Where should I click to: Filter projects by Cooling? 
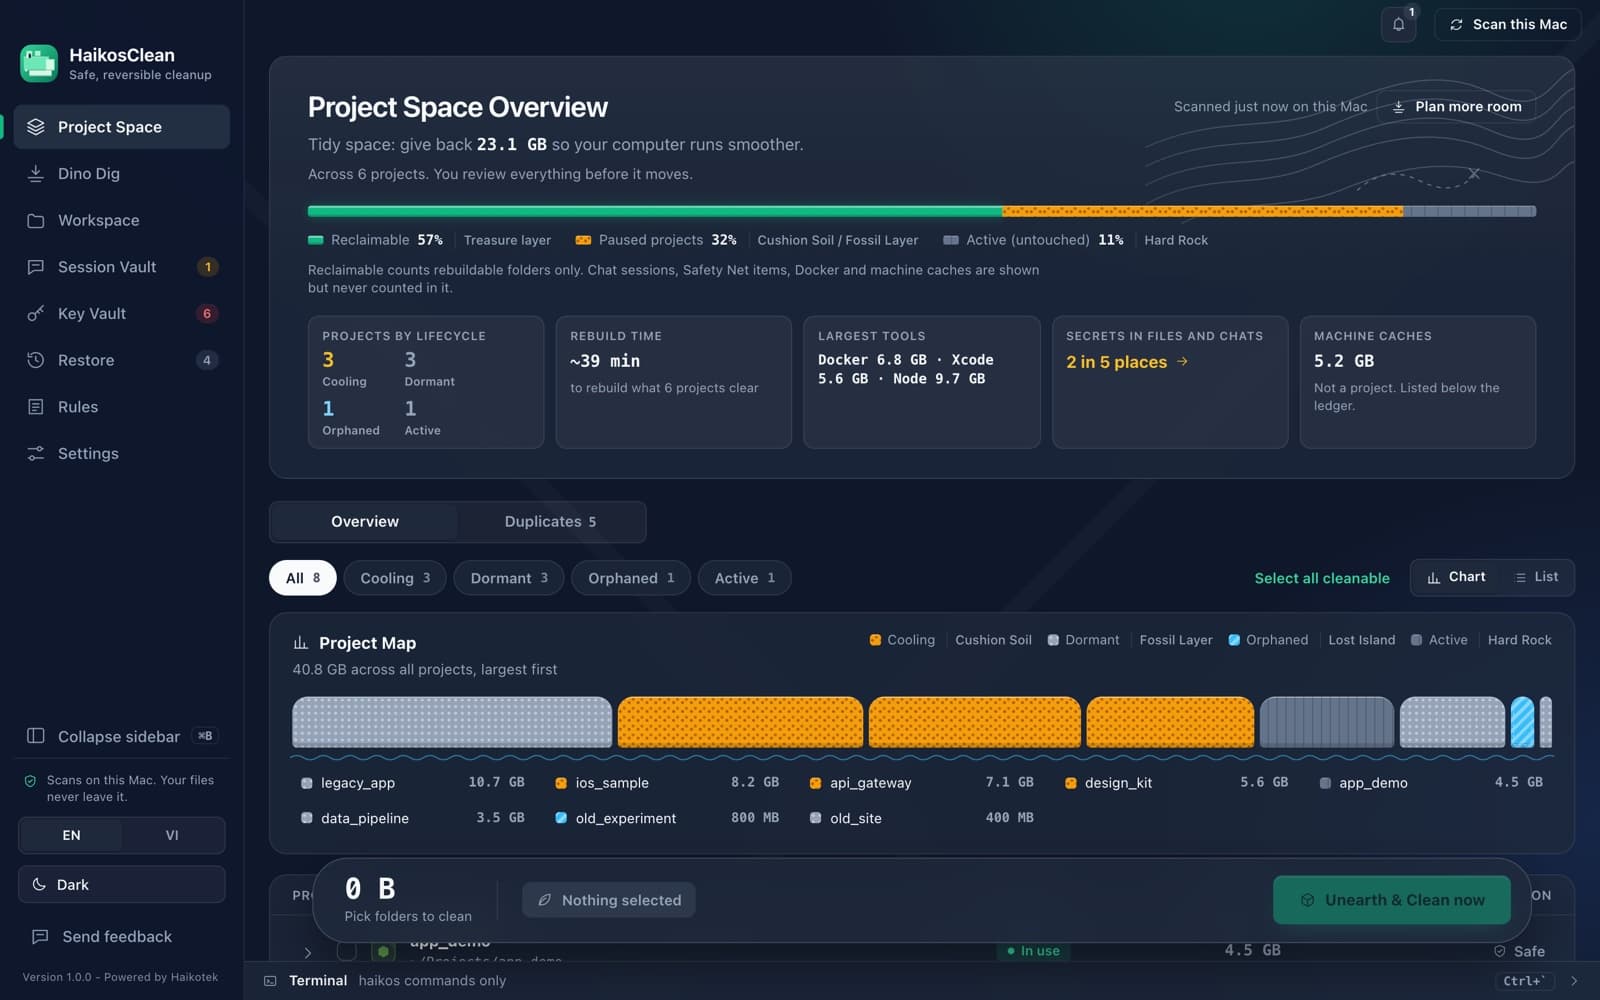[x=395, y=578]
